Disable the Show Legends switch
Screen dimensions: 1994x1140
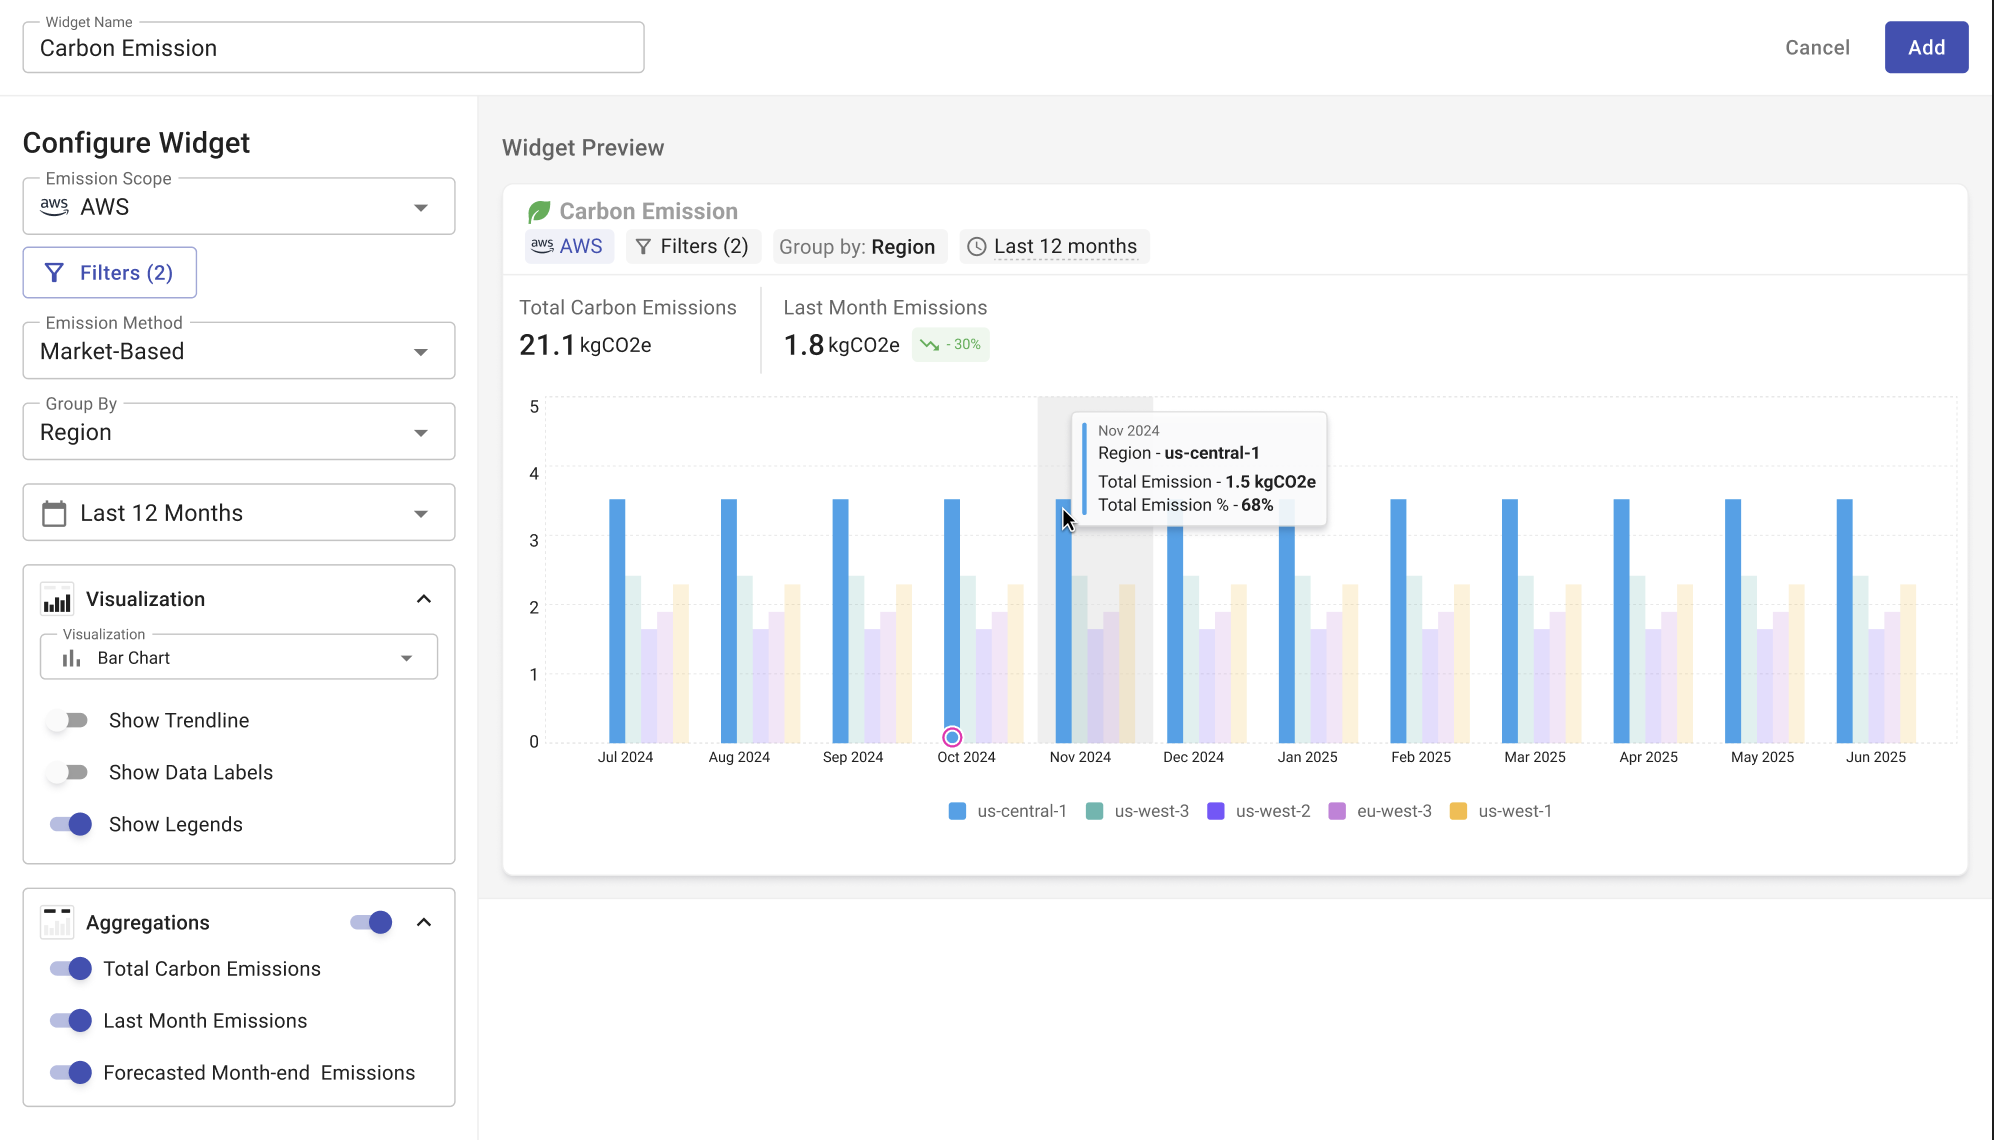(71, 825)
